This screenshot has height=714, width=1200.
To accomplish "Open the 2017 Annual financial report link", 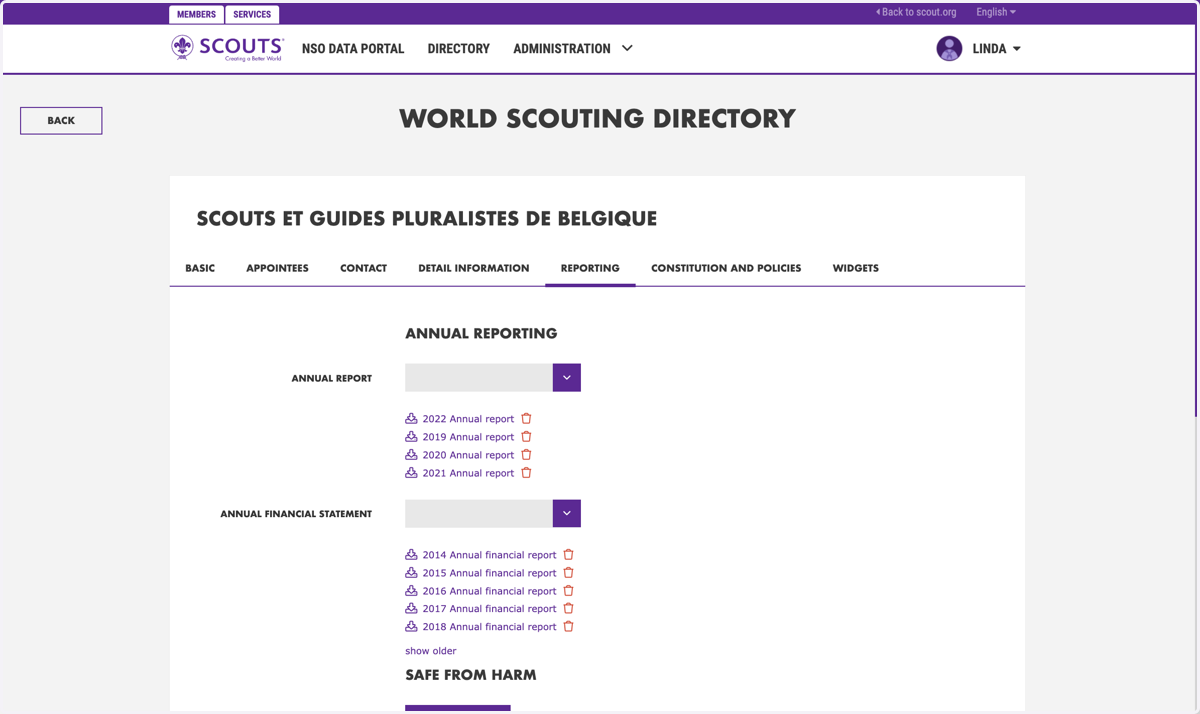I will 489,609.
